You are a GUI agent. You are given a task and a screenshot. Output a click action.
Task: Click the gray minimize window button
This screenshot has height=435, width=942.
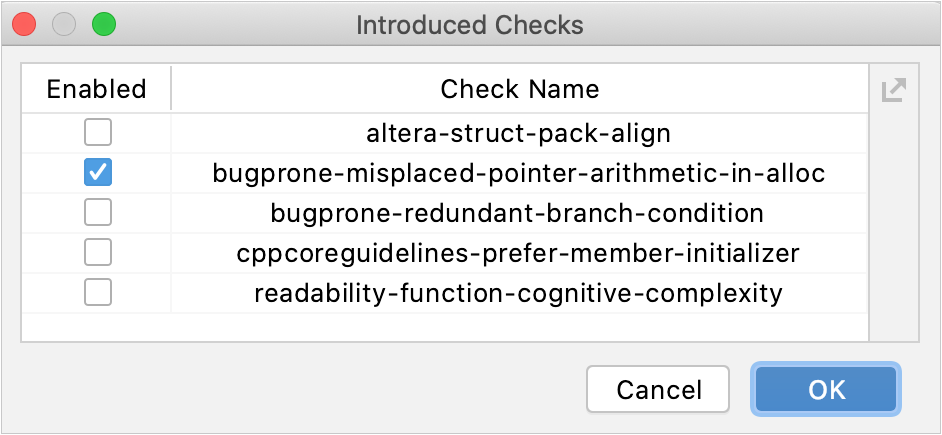(64, 24)
